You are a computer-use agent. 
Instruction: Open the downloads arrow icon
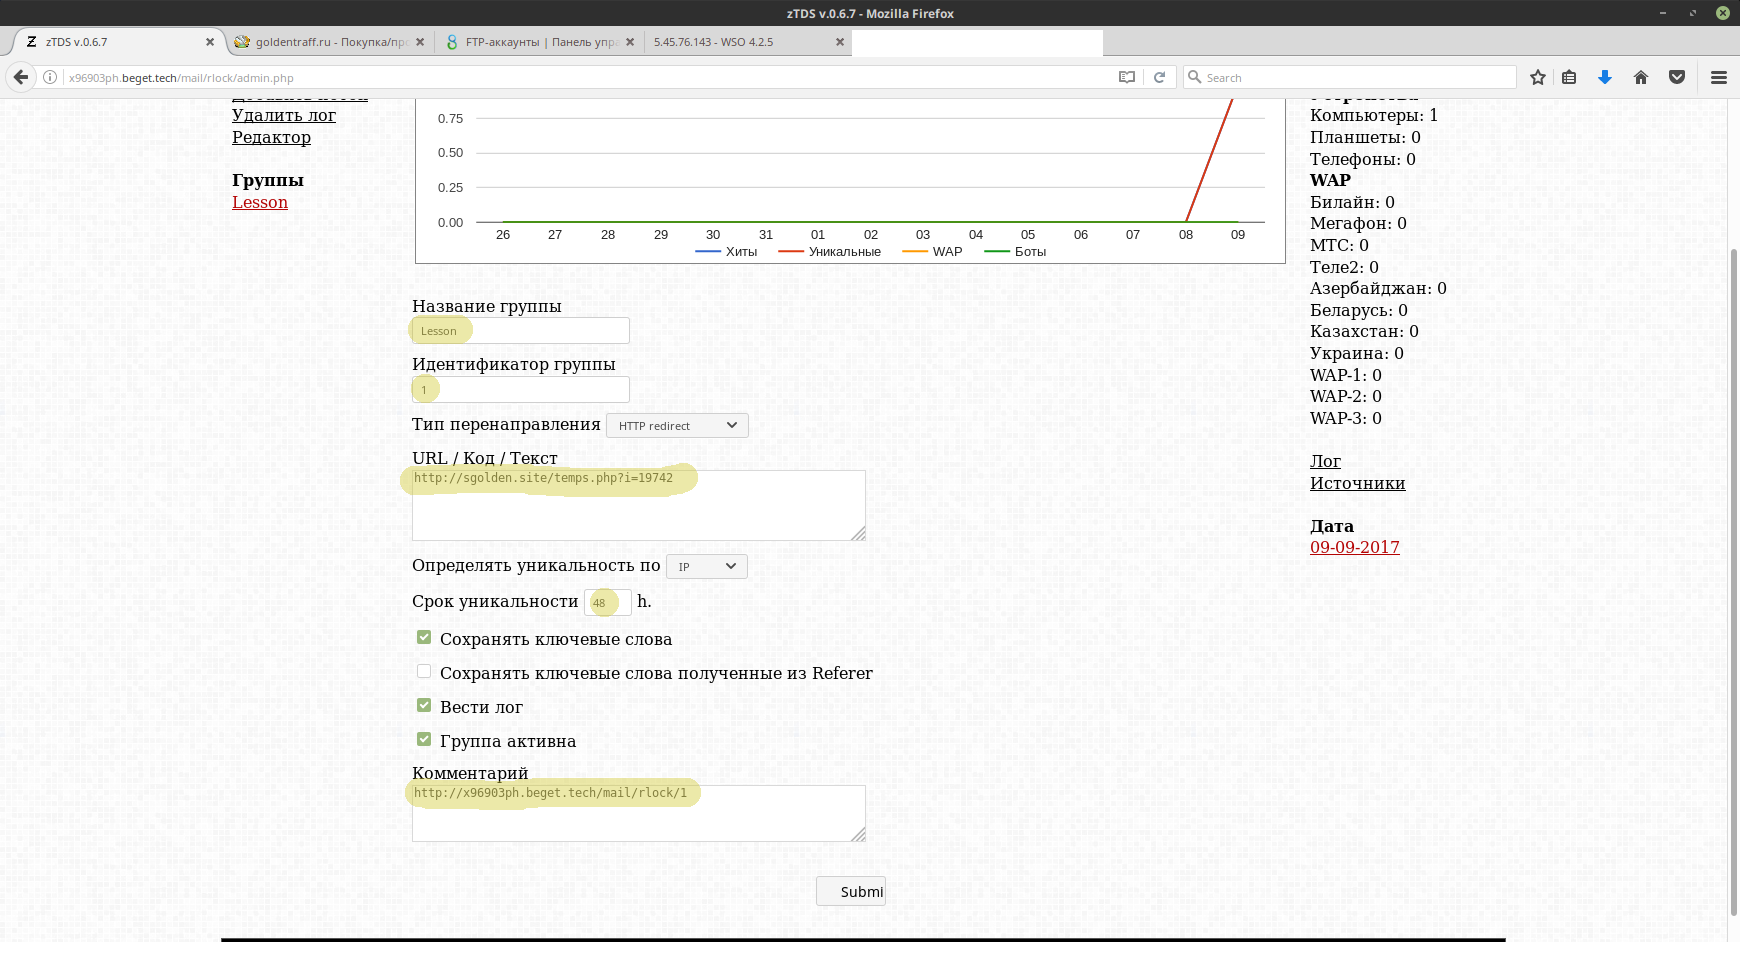click(x=1605, y=77)
